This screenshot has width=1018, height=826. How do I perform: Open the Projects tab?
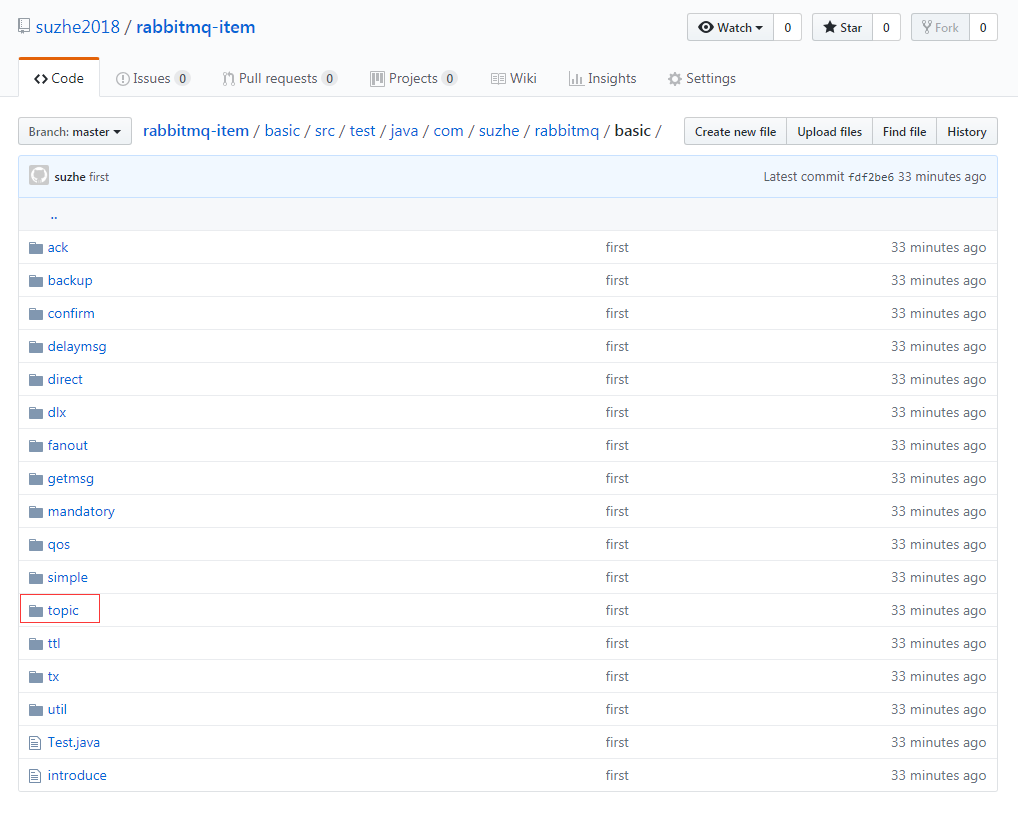(x=414, y=79)
